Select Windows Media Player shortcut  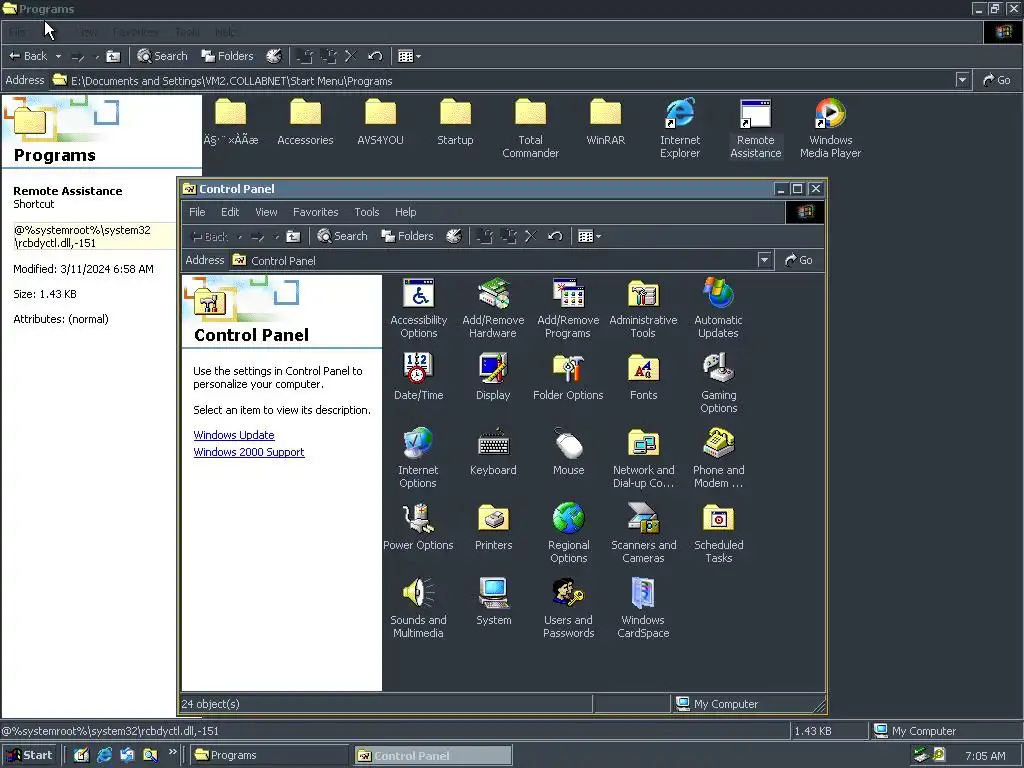pyautogui.click(x=830, y=129)
